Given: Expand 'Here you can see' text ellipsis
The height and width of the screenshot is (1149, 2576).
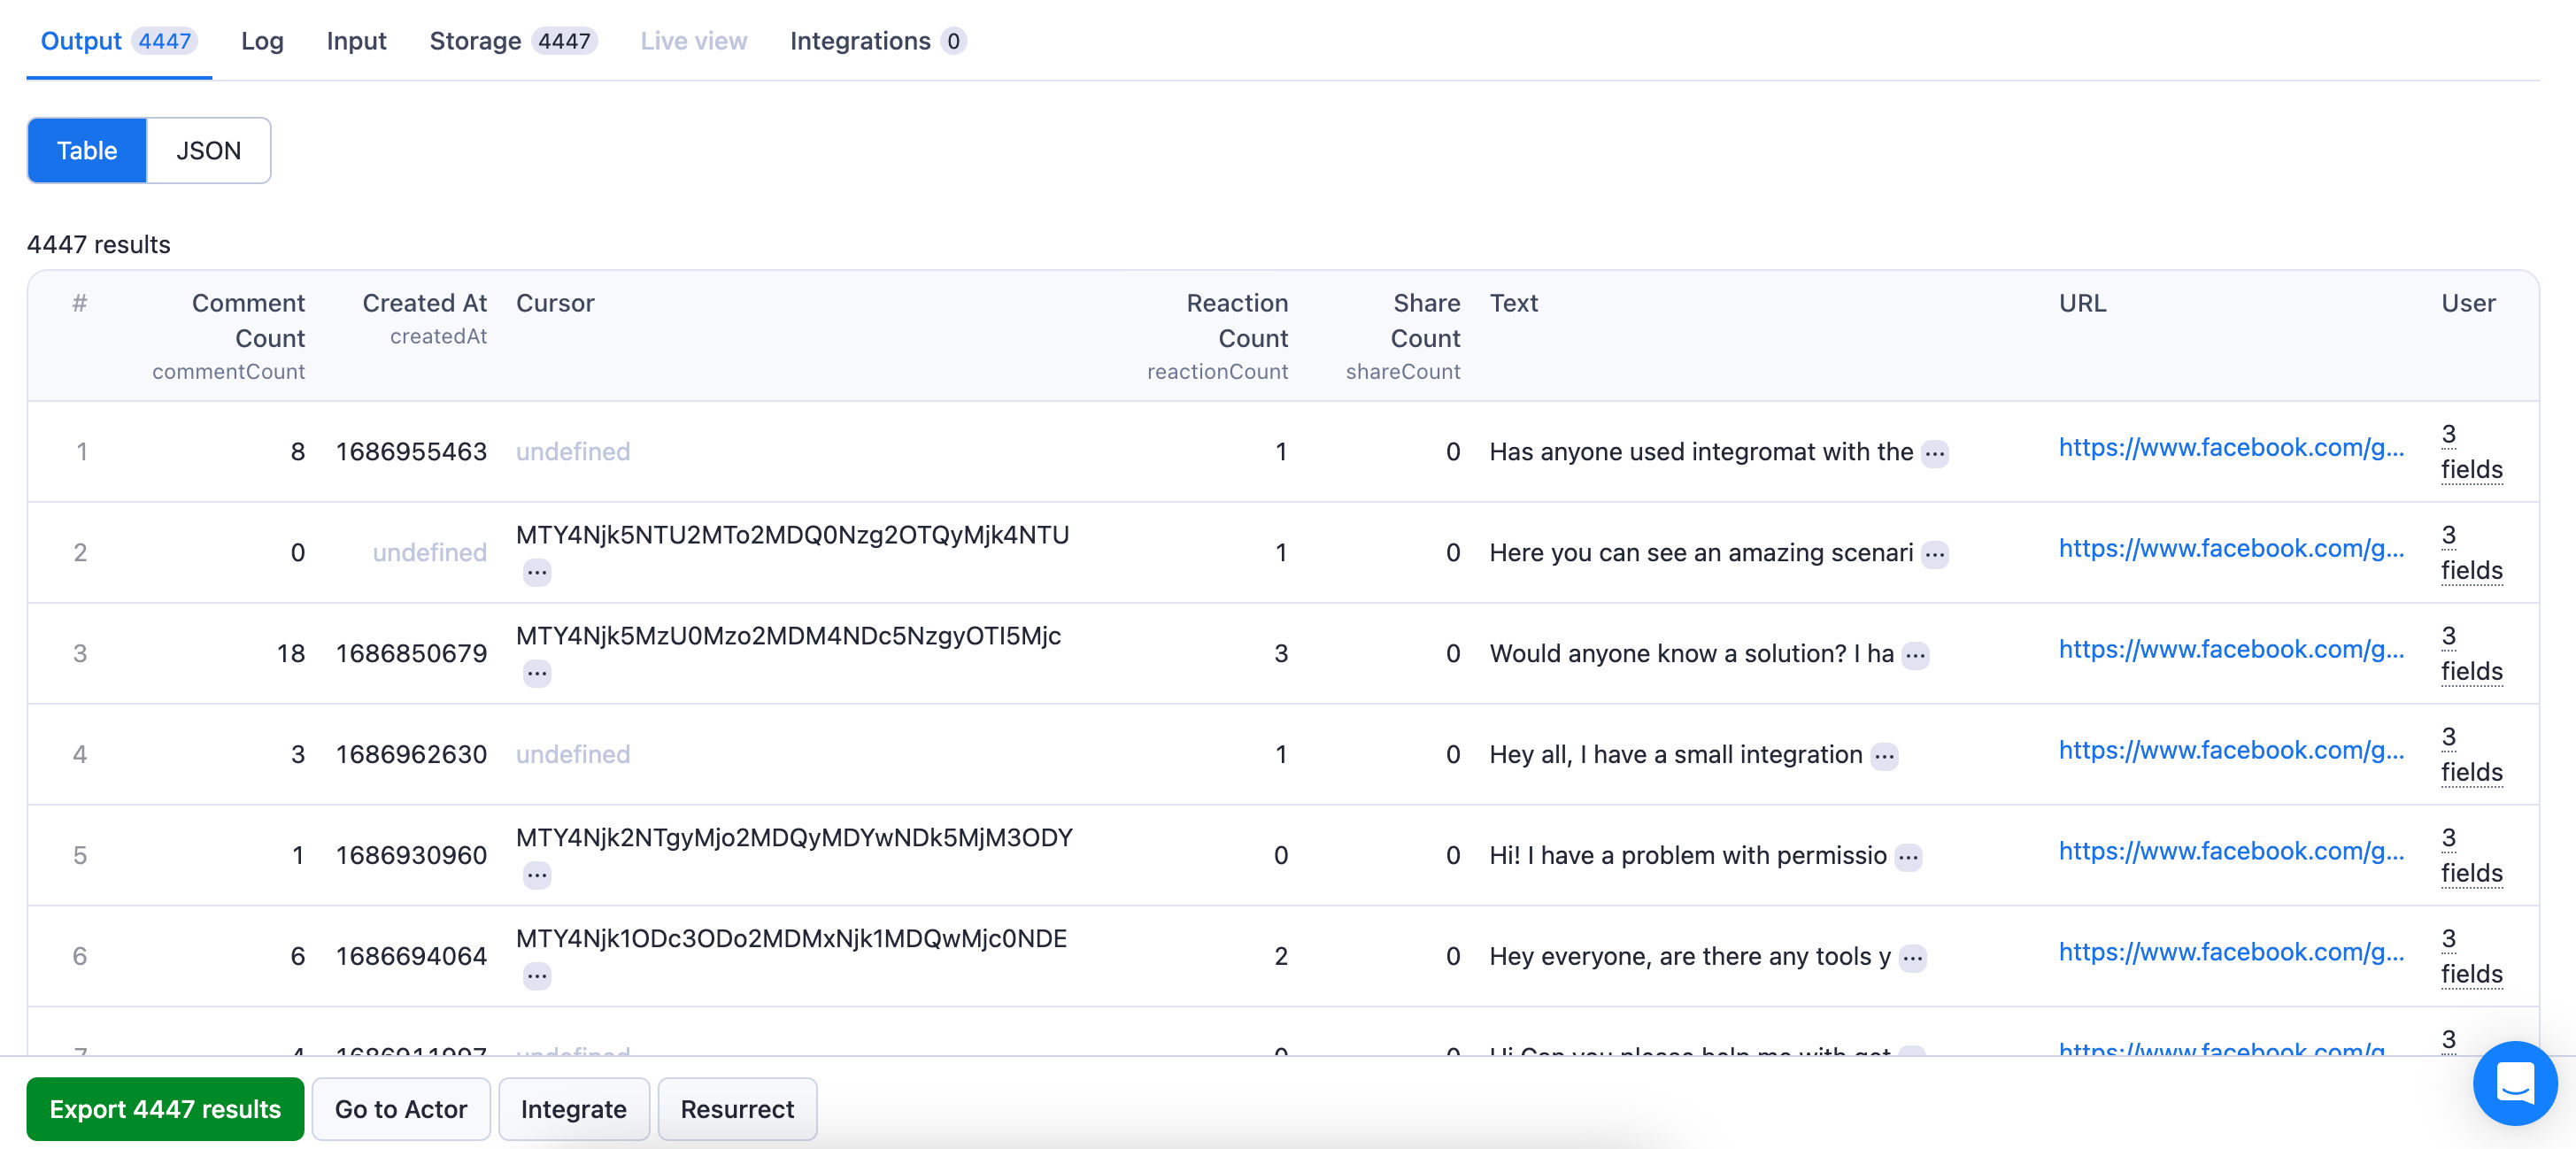Looking at the screenshot, I should (x=1935, y=554).
